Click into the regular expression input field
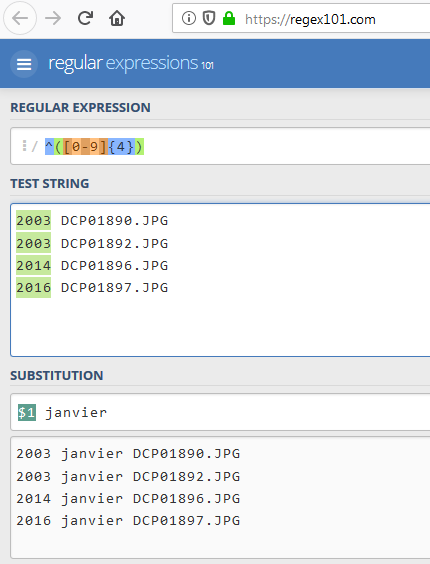430x564 pixels. point(220,146)
